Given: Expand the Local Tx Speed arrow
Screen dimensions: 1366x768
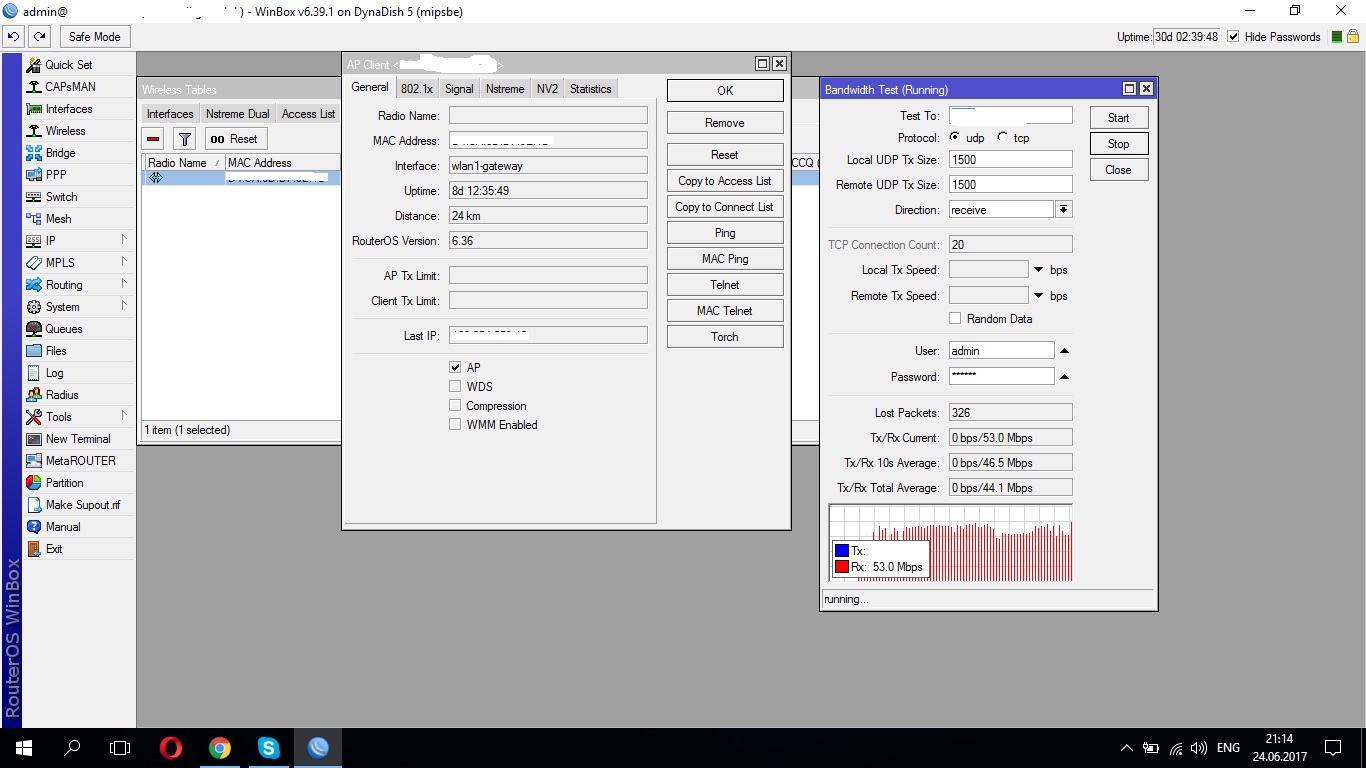Looking at the screenshot, I should tap(1038, 270).
